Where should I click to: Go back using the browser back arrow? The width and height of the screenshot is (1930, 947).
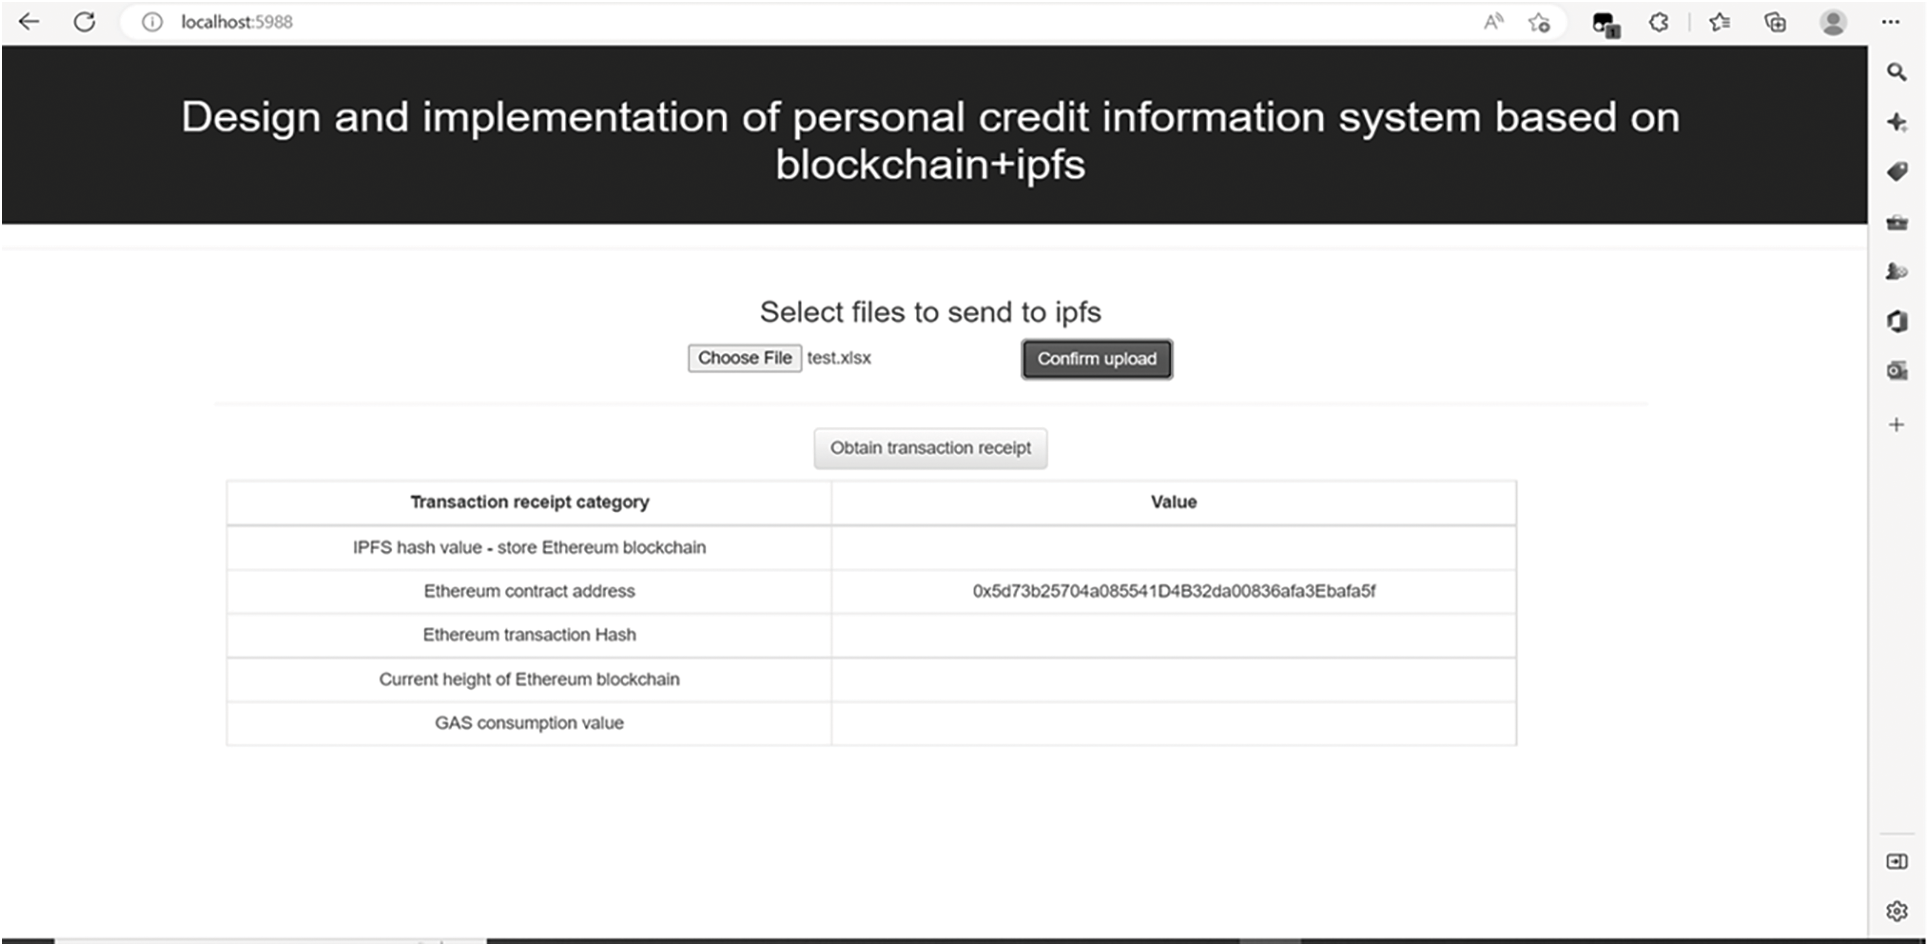coord(29,21)
